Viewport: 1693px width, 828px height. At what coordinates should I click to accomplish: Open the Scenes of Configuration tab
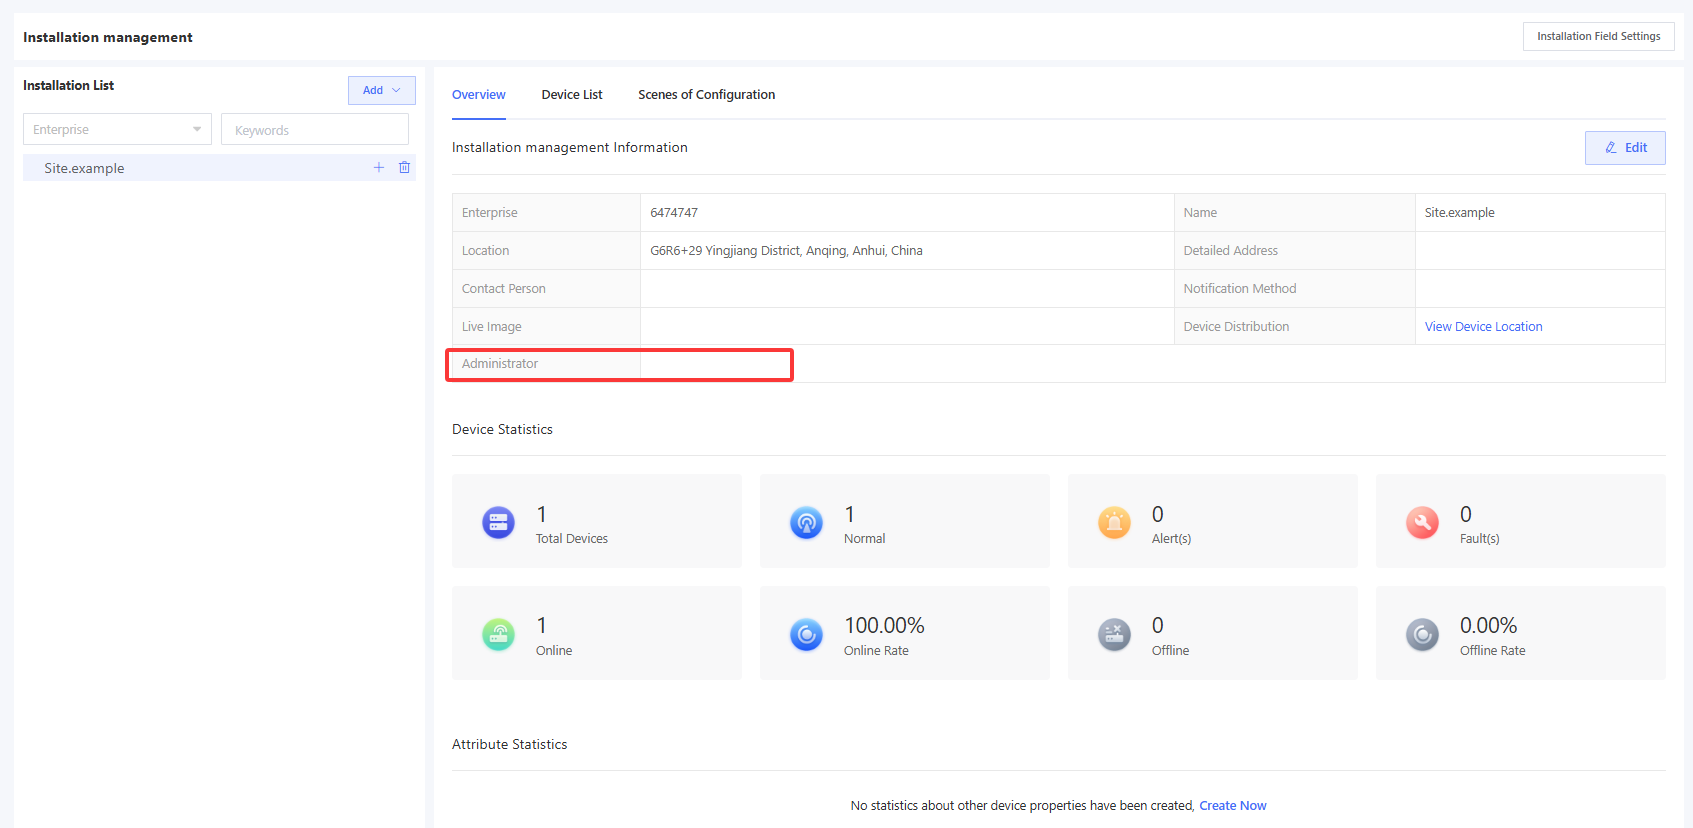[x=706, y=95]
